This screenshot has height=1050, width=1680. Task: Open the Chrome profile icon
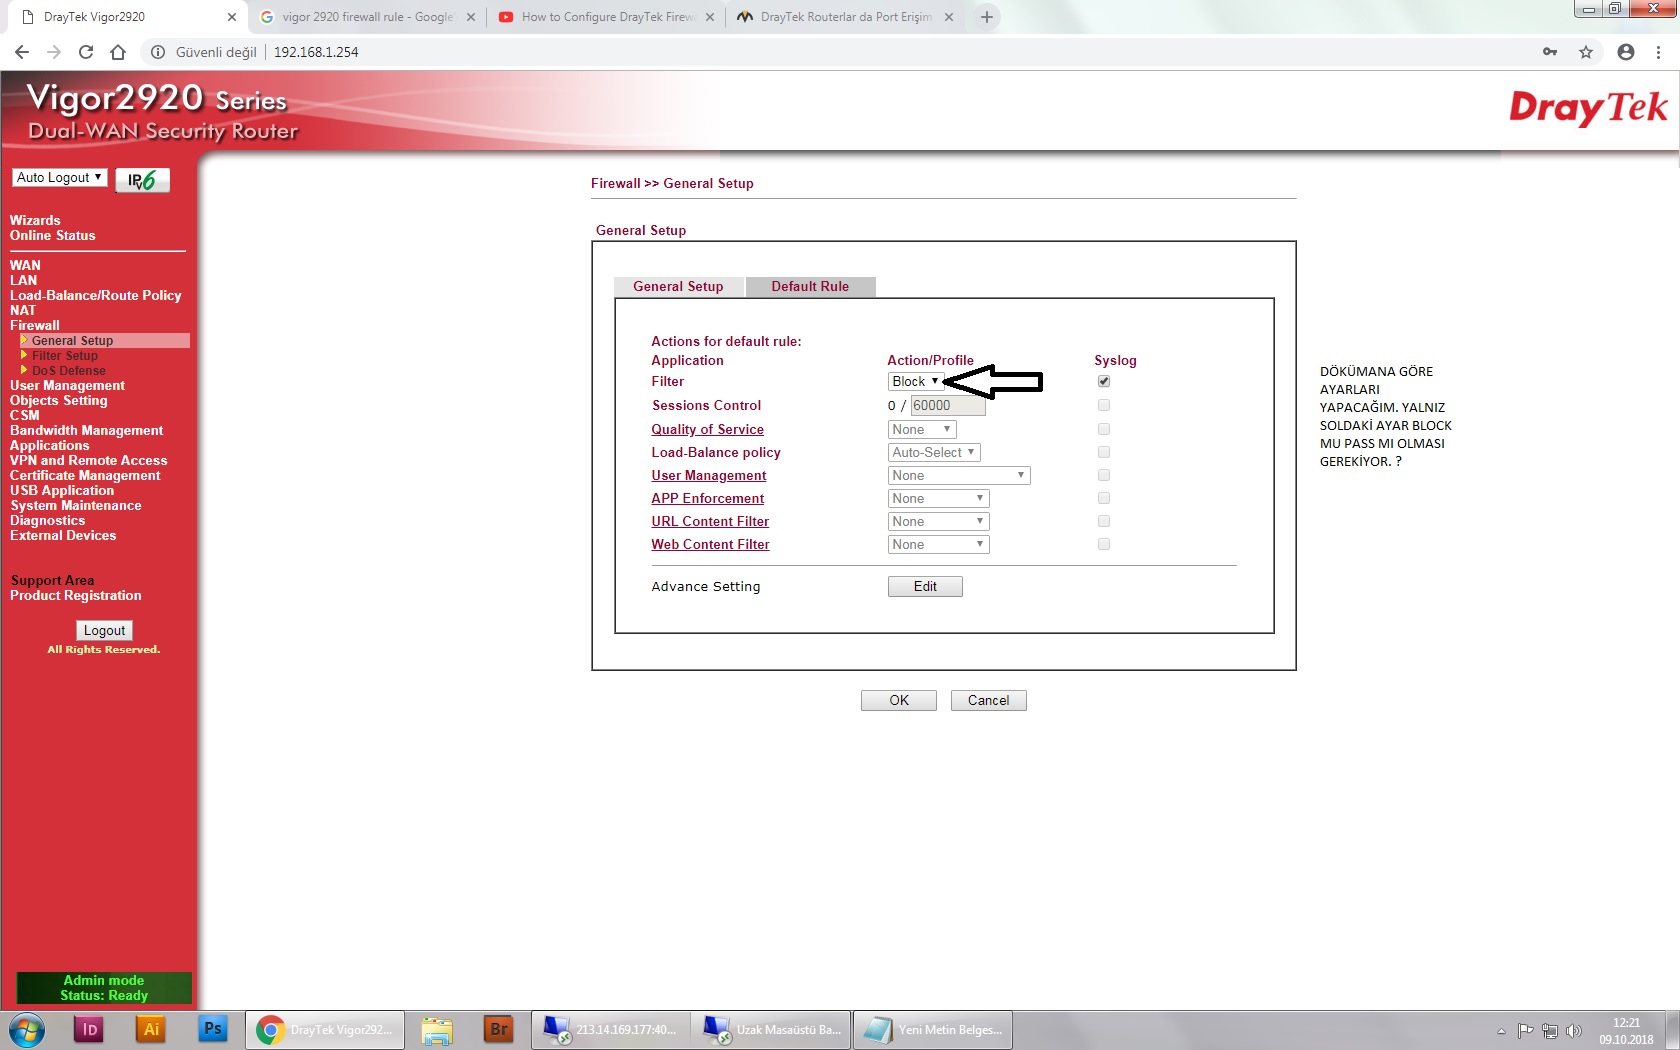pyautogui.click(x=1626, y=52)
